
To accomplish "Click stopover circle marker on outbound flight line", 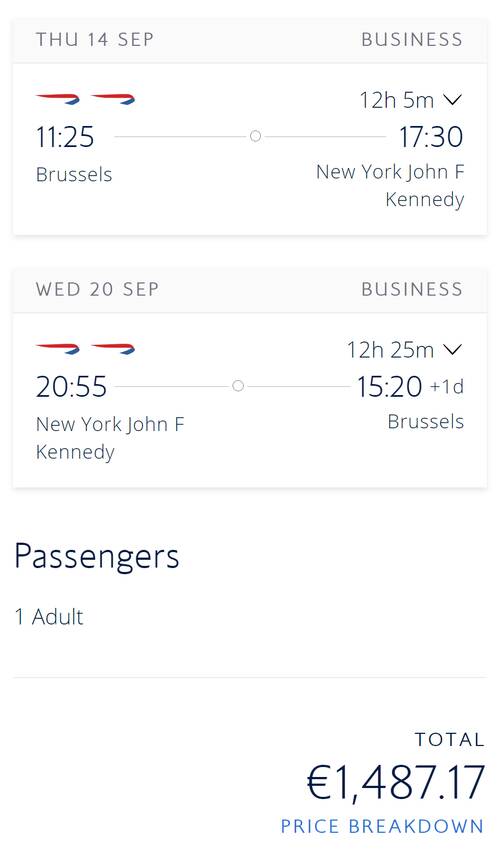I will point(255,136).
